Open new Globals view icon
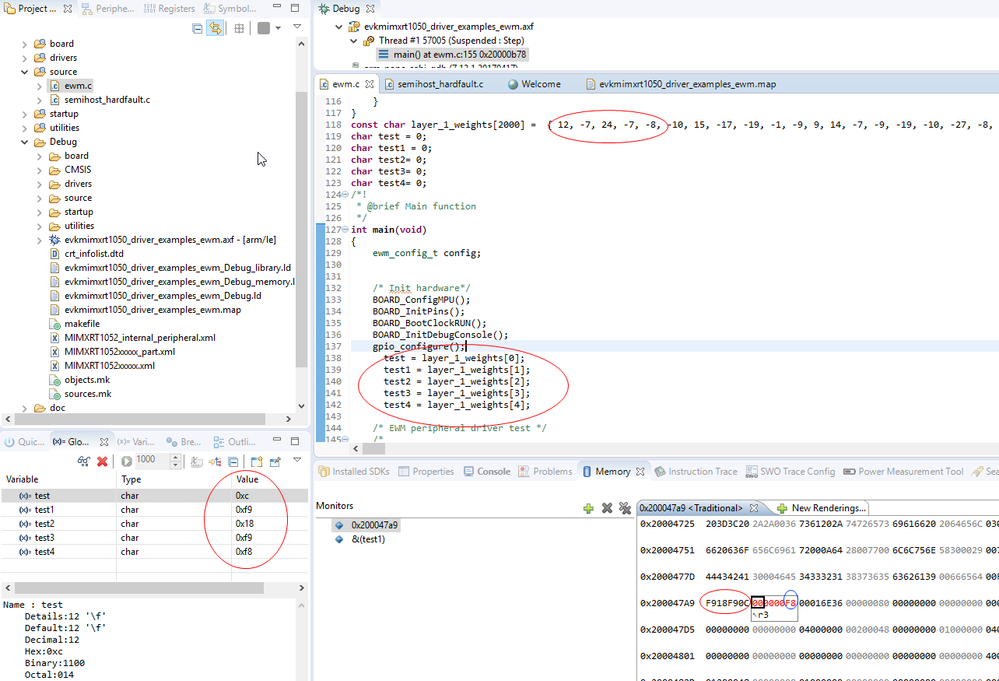999x681 pixels. click(257, 461)
